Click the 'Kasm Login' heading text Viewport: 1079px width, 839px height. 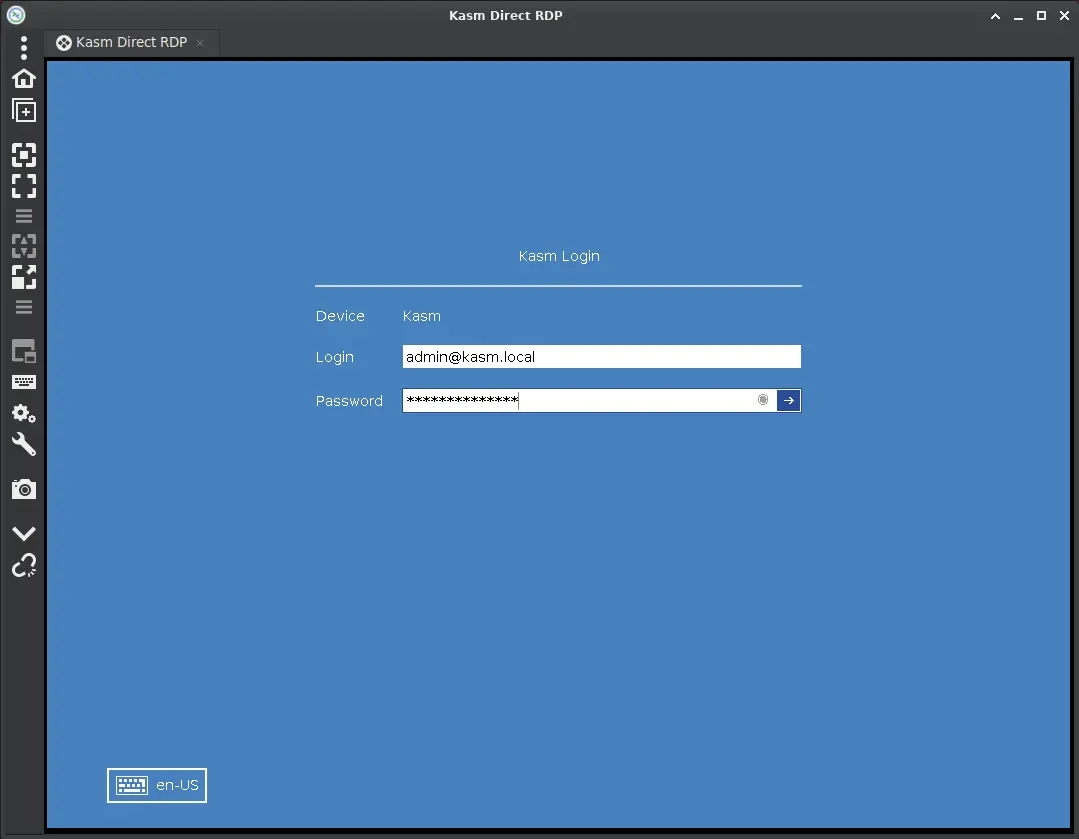pos(559,256)
